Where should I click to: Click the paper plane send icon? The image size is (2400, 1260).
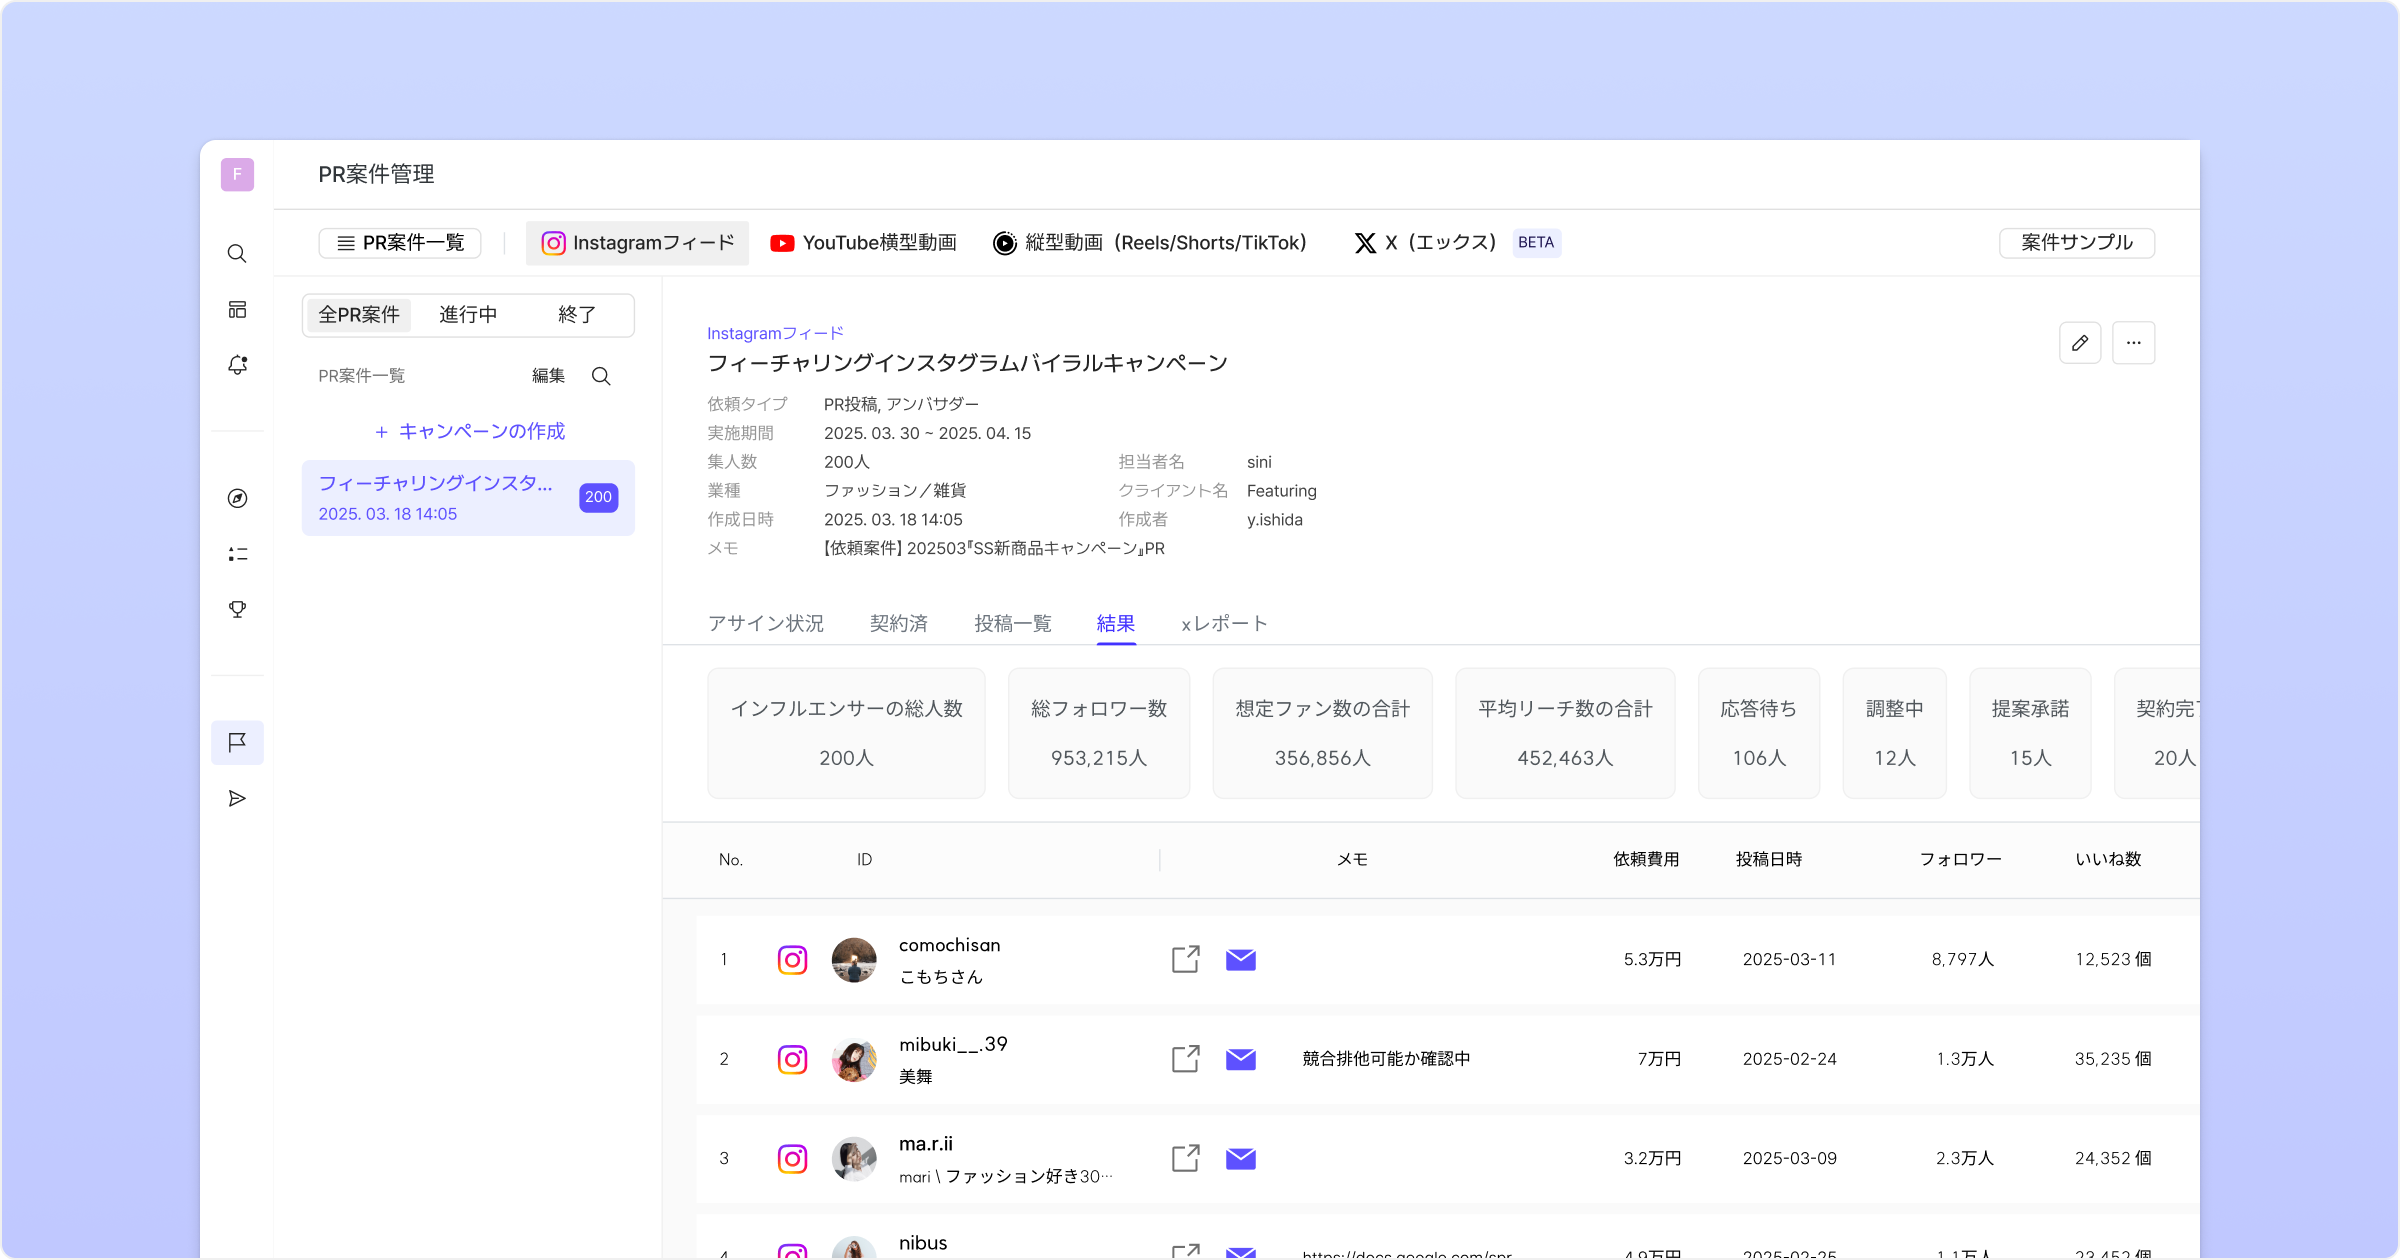point(237,798)
